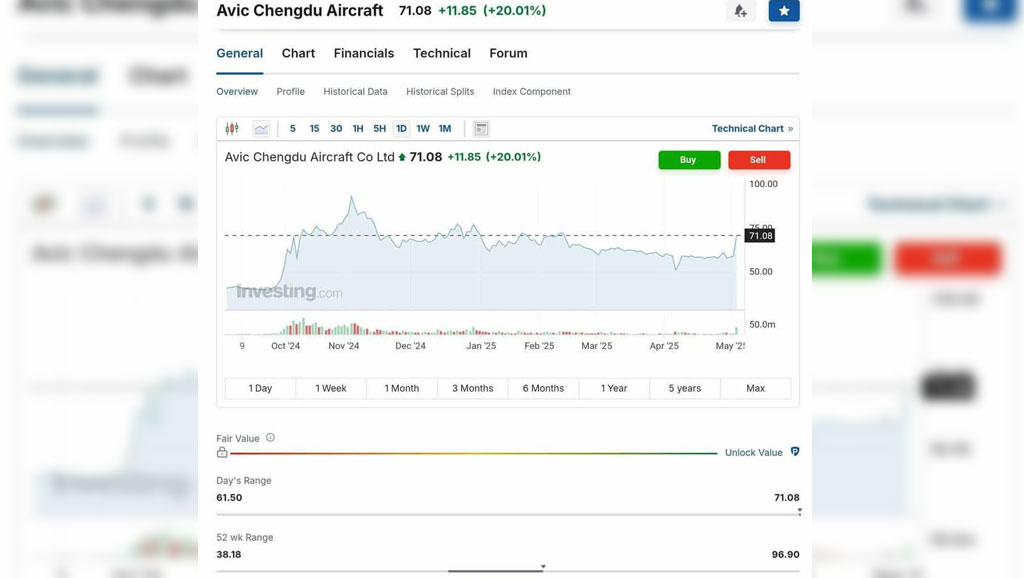Open the Technical Chart link
This screenshot has height=578, width=1024.
click(752, 129)
